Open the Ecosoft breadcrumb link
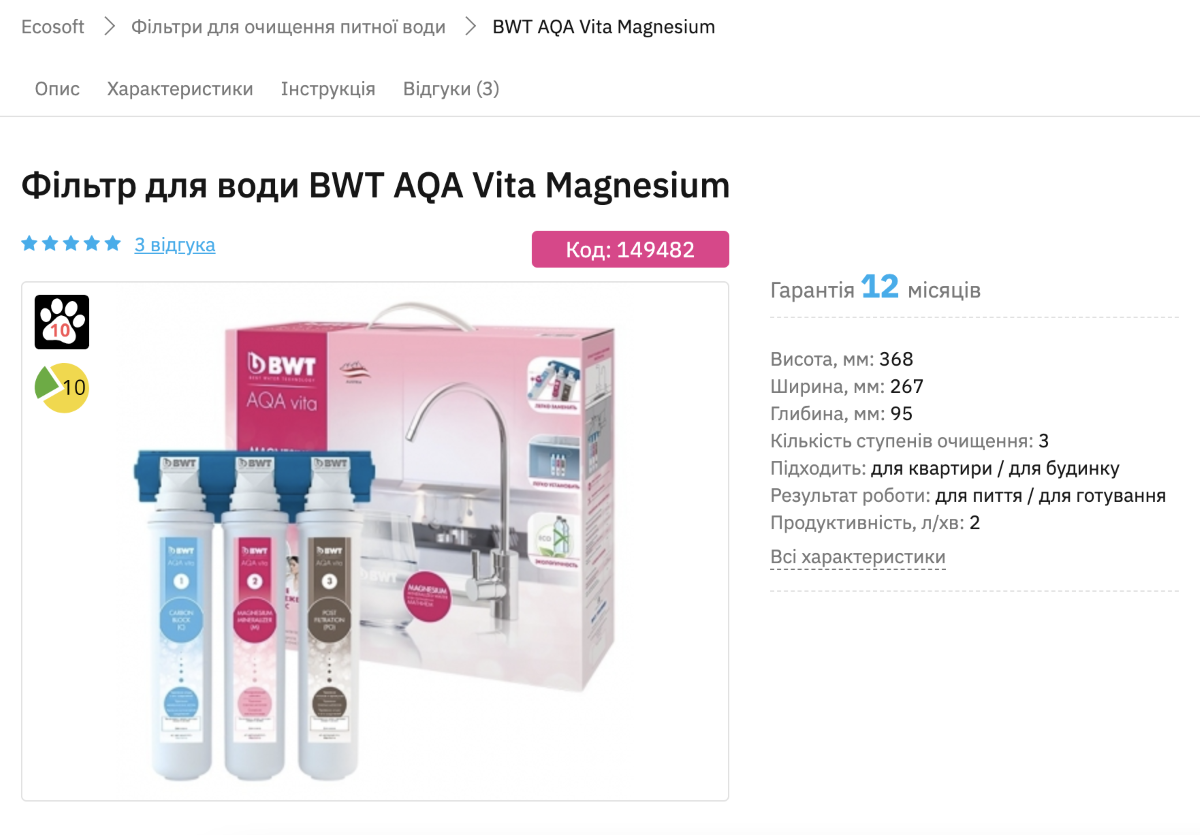 pyautogui.click(x=51, y=27)
